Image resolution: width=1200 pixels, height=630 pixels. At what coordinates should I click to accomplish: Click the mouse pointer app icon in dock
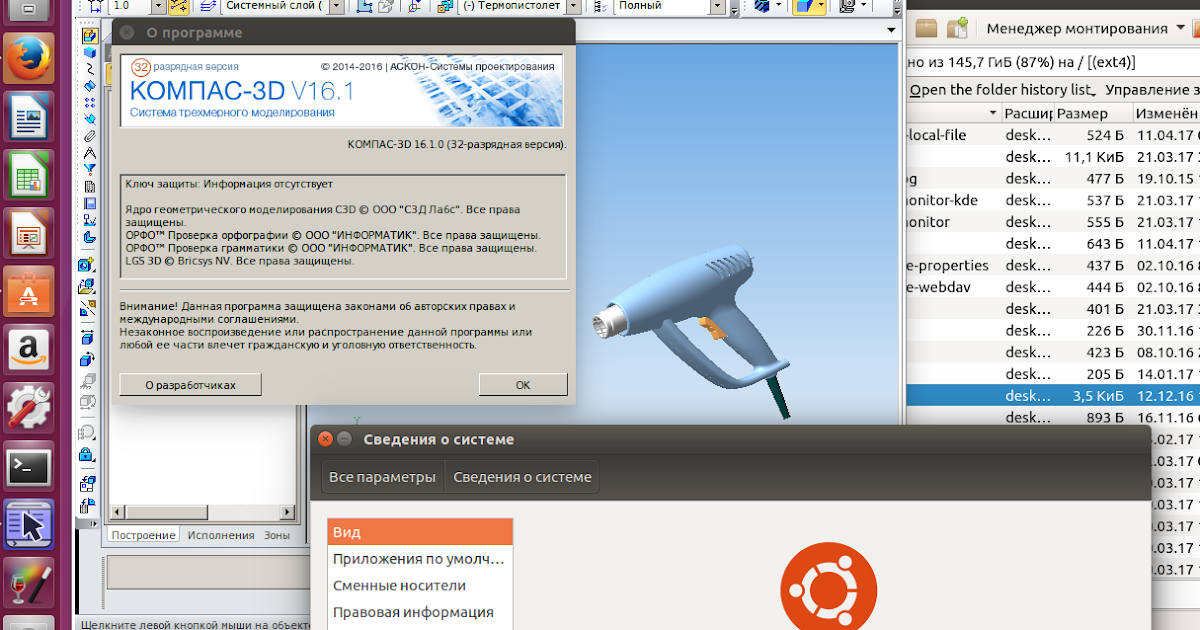(29, 524)
